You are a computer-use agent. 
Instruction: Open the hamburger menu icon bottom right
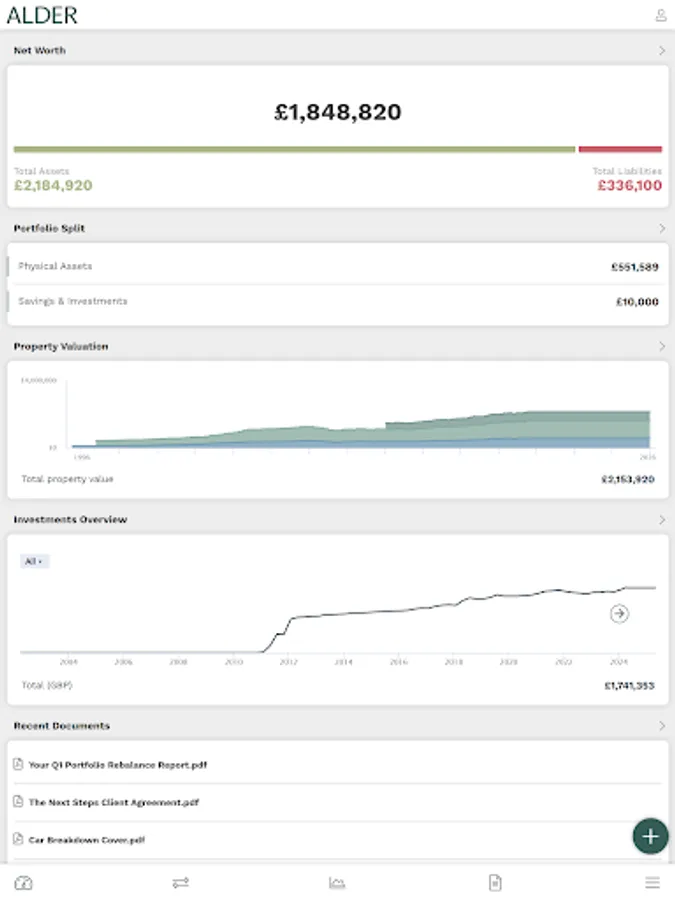(652, 882)
